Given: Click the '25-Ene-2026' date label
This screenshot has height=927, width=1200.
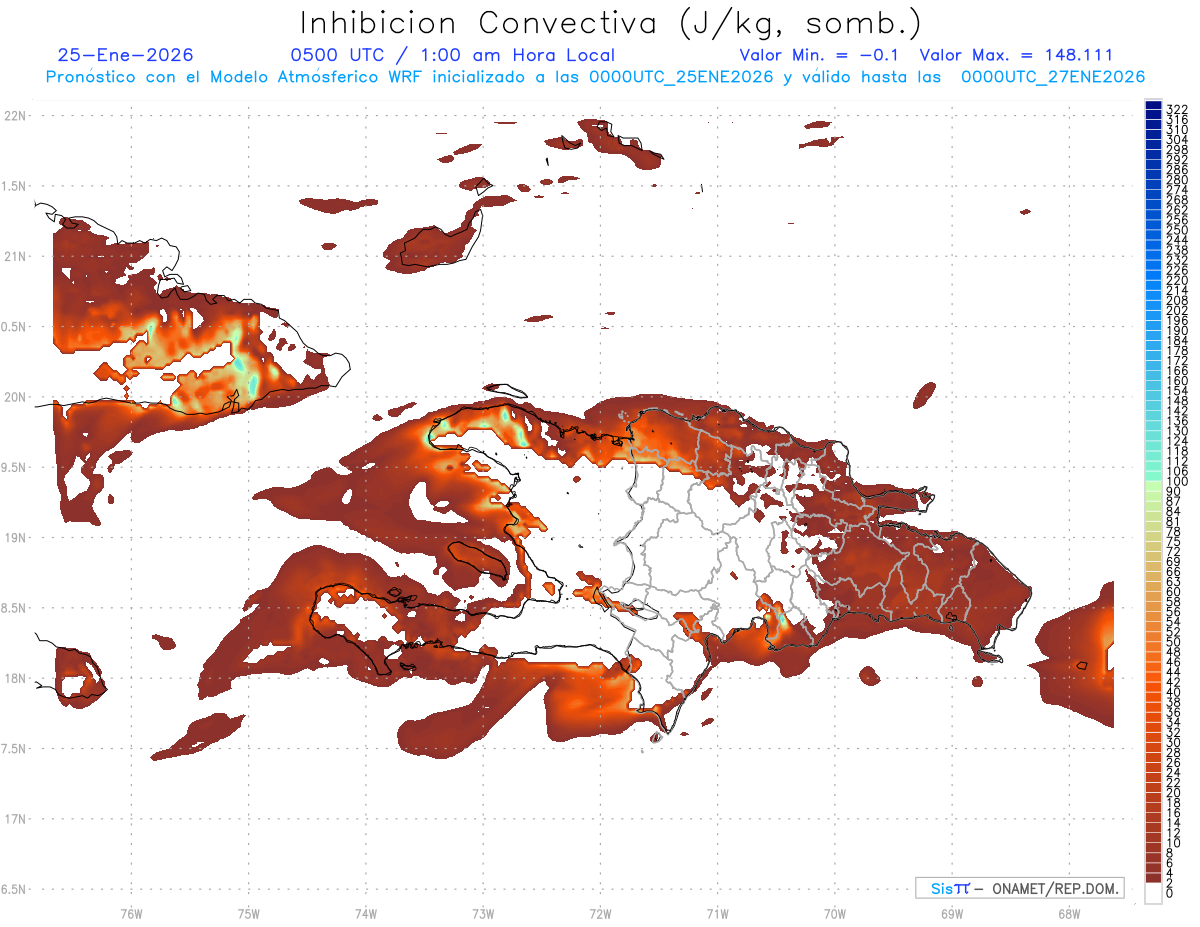Looking at the screenshot, I should [x=126, y=55].
